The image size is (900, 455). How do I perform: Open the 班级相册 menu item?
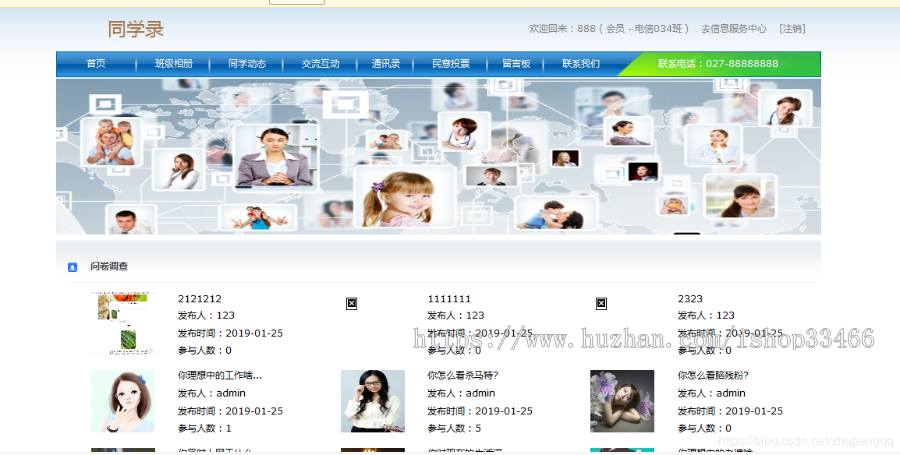click(x=173, y=64)
